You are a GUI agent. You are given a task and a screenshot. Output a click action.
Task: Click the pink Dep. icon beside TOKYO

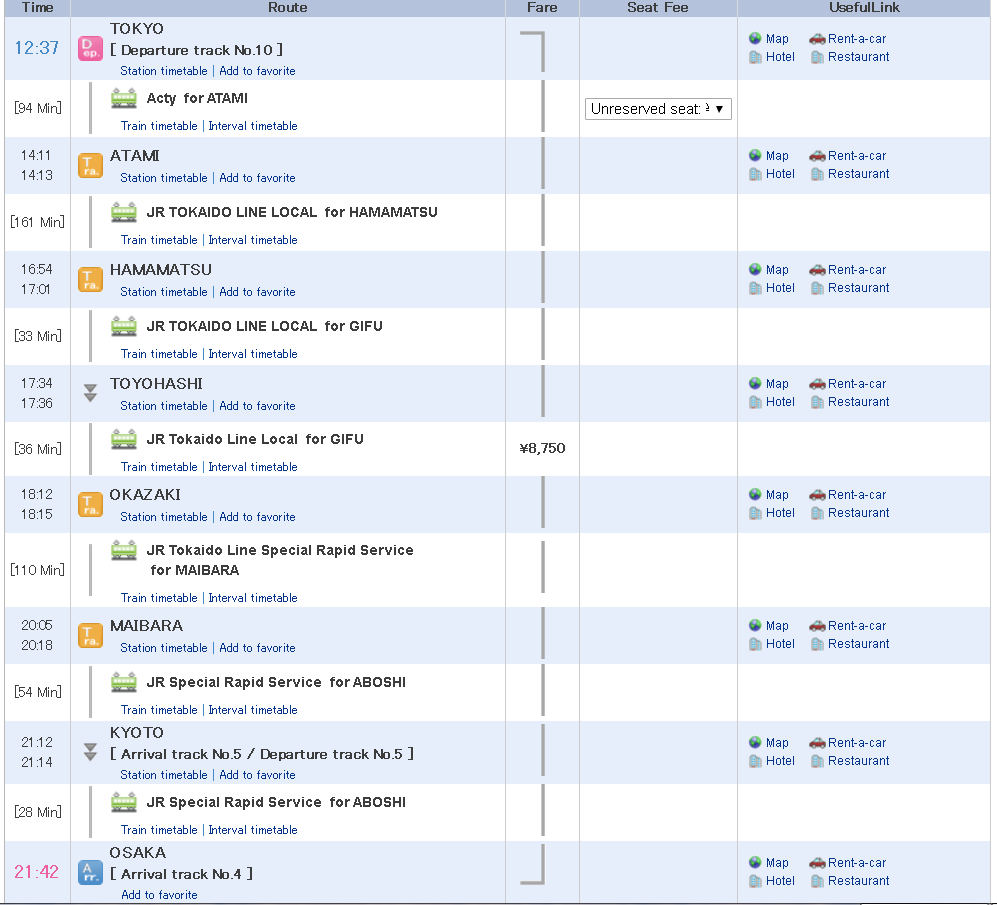click(91, 49)
